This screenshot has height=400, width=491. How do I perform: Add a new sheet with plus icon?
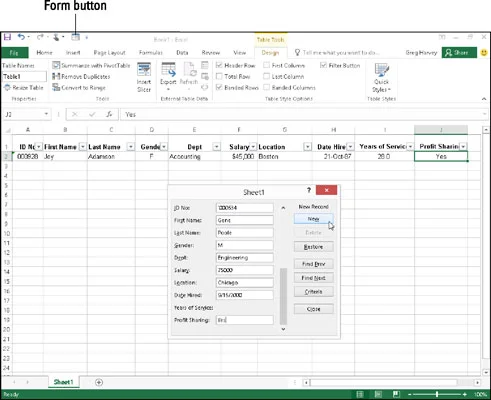99,382
